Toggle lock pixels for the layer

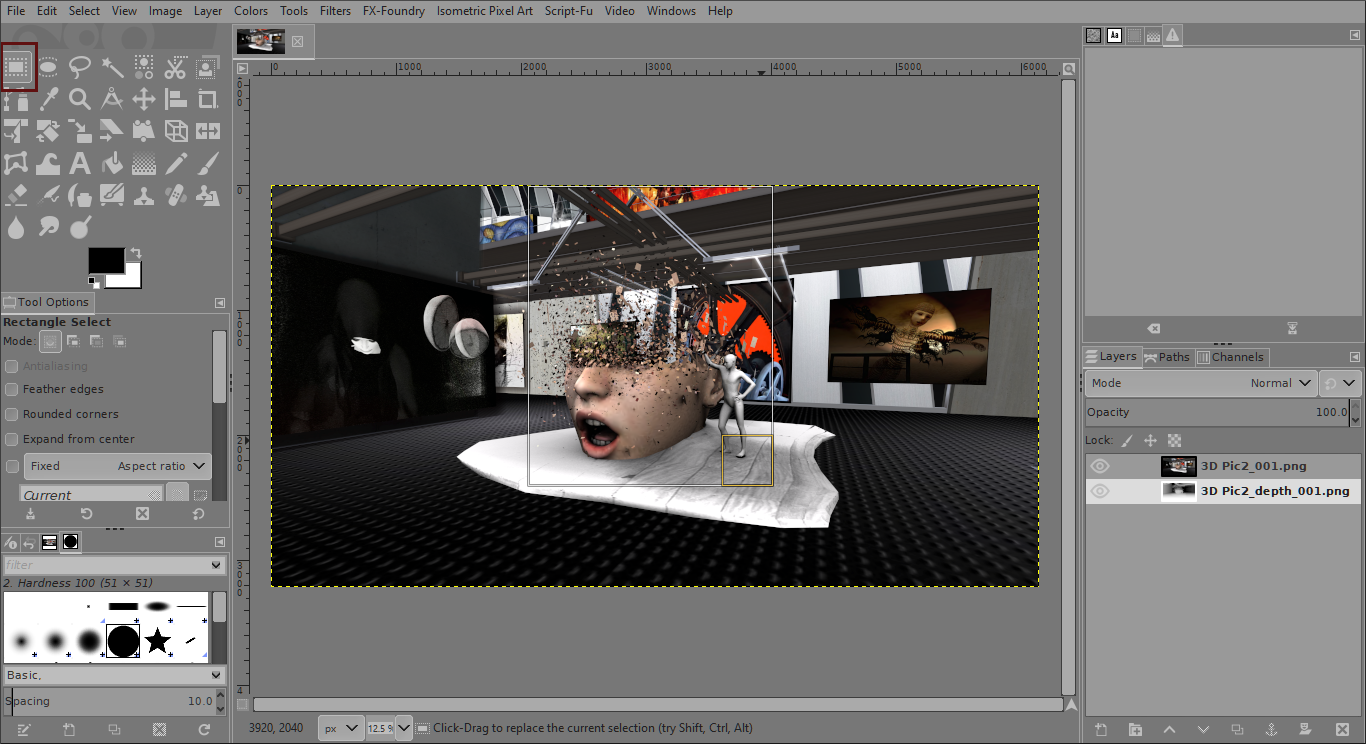point(1127,440)
